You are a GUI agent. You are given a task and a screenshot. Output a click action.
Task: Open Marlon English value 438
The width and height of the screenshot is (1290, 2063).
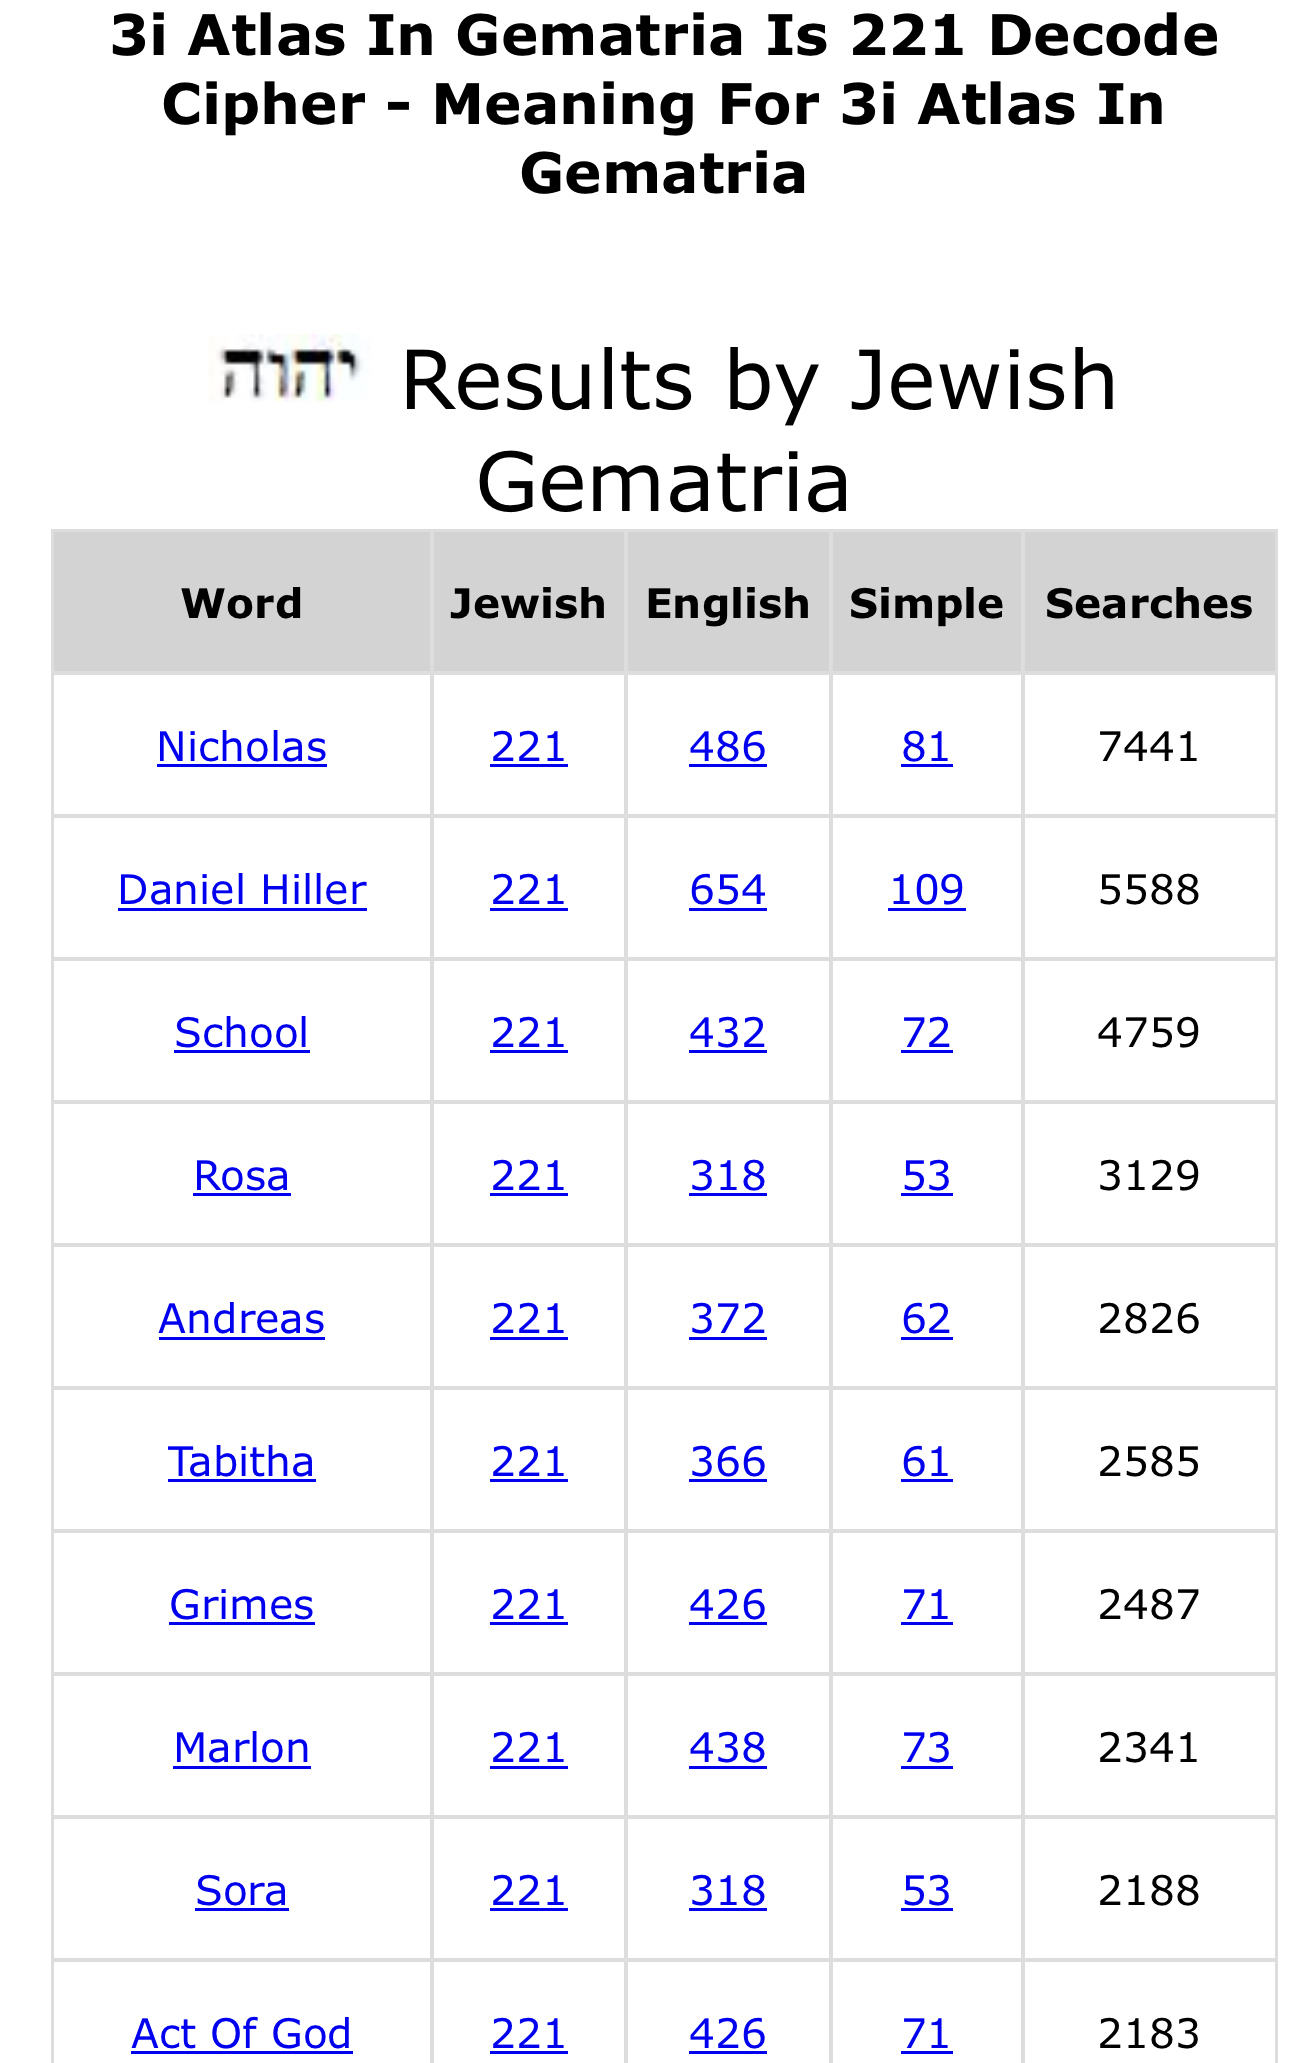(x=728, y=1748)
